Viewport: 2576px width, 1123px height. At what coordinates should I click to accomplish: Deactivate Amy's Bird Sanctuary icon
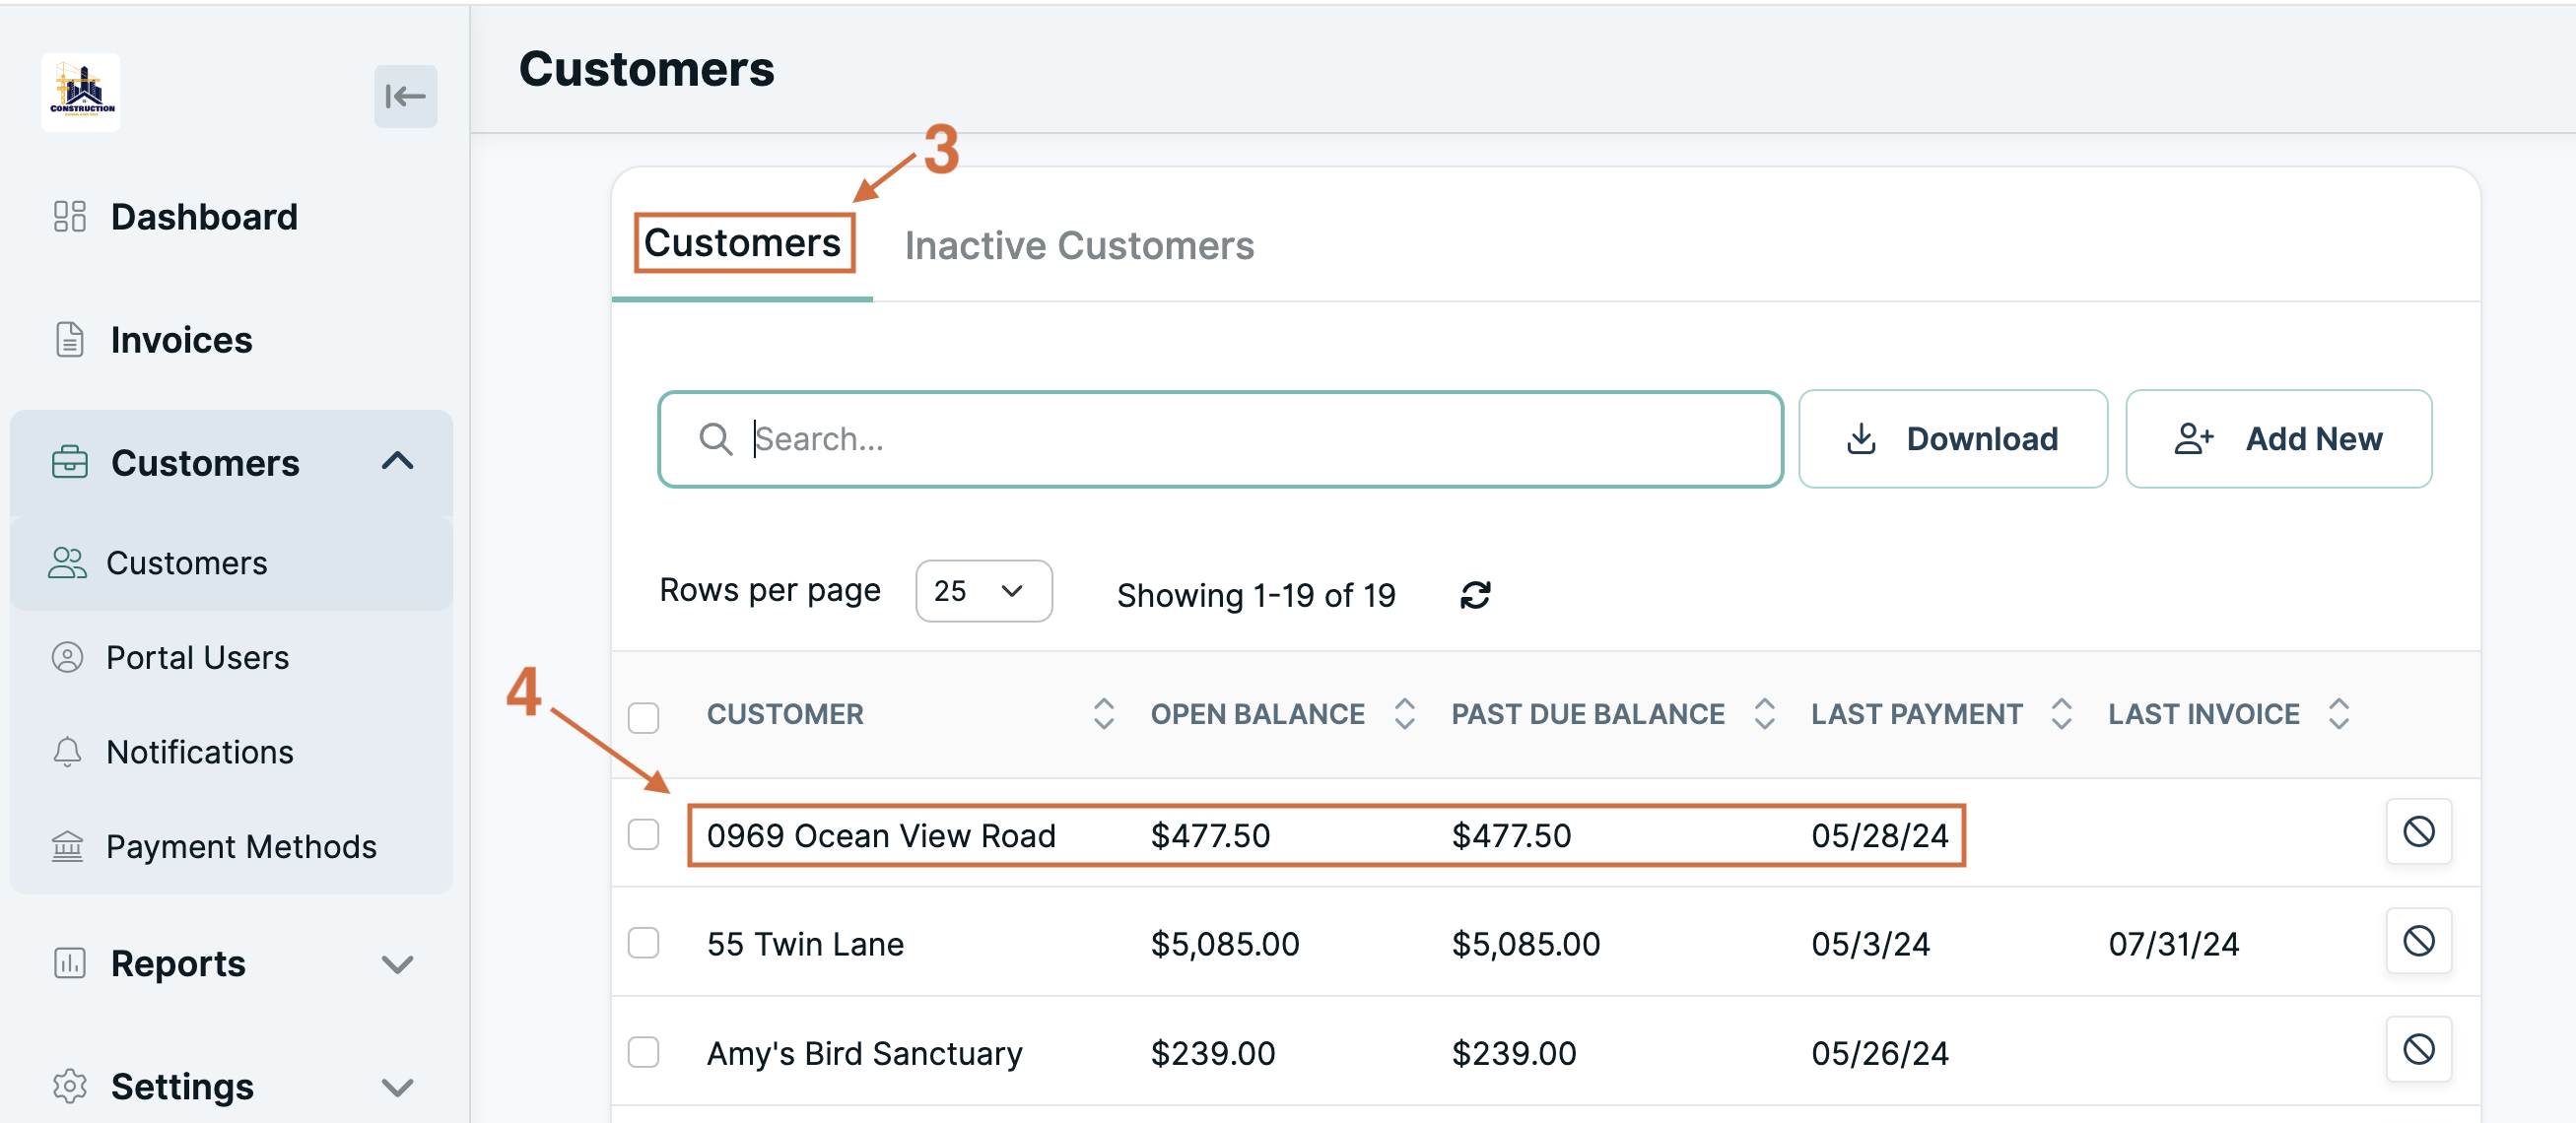[x=2418, y=1049]
